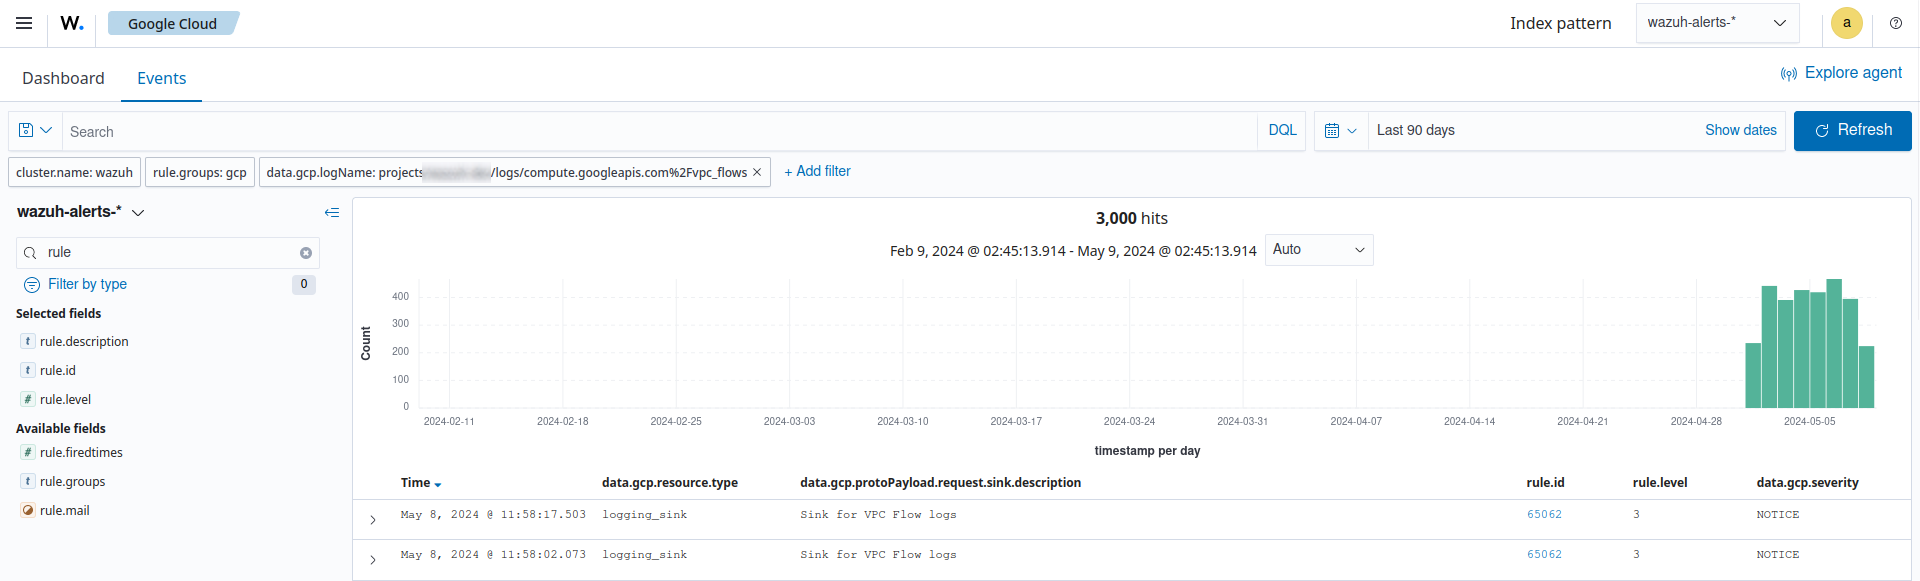
Task: Click the rule.groups field type icon
Action: (x=28, y=482)
